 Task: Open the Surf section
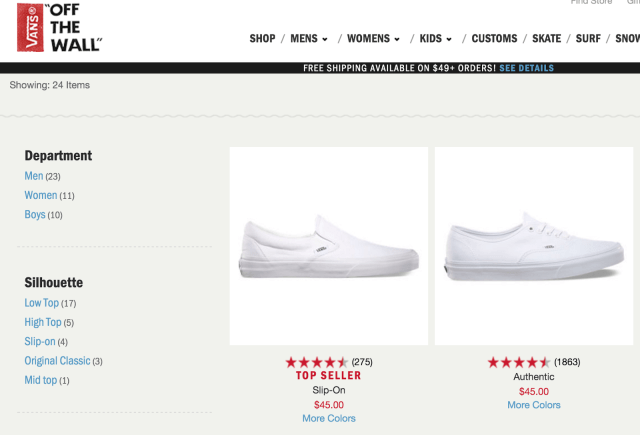pyautogui.click(x=587, y=39)
